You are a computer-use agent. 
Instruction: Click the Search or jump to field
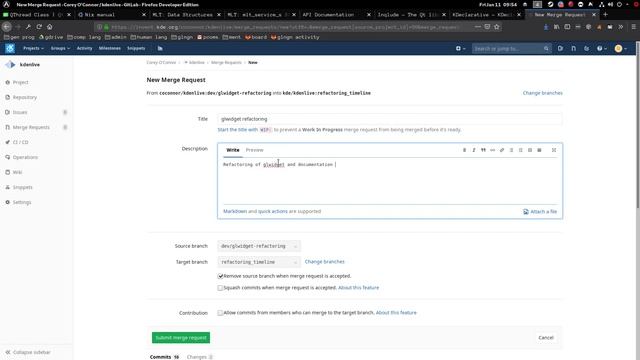click(x=512, y=48)
